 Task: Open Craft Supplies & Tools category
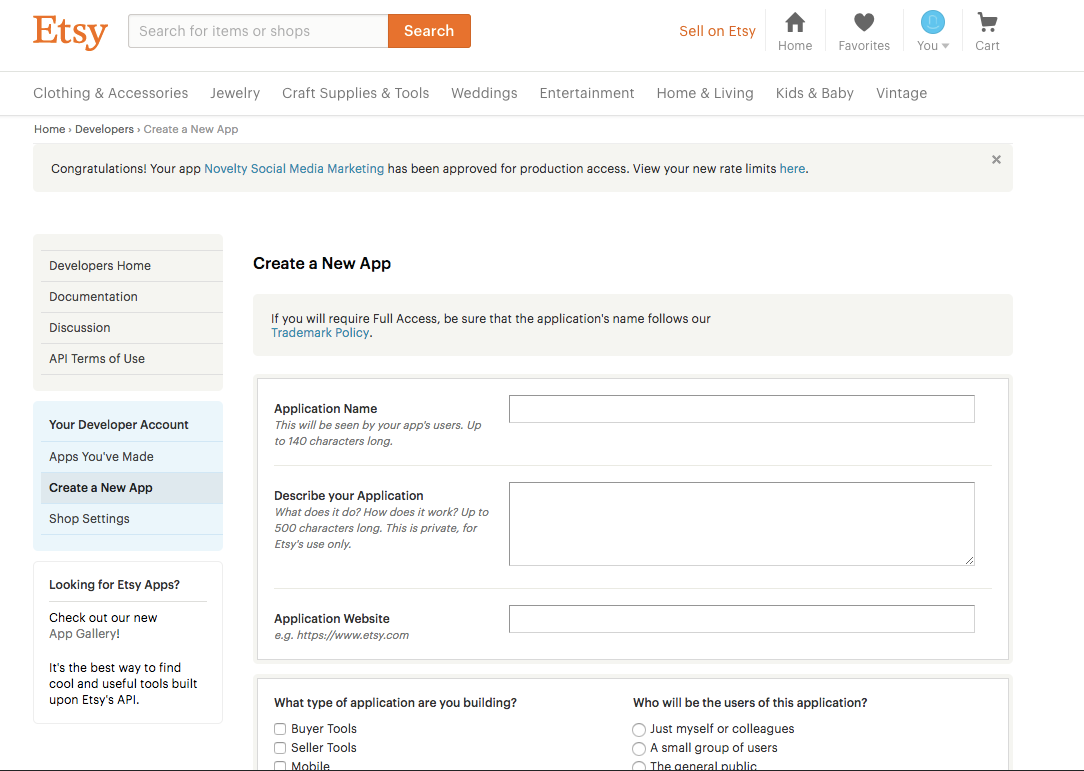(x=355, y=93)
